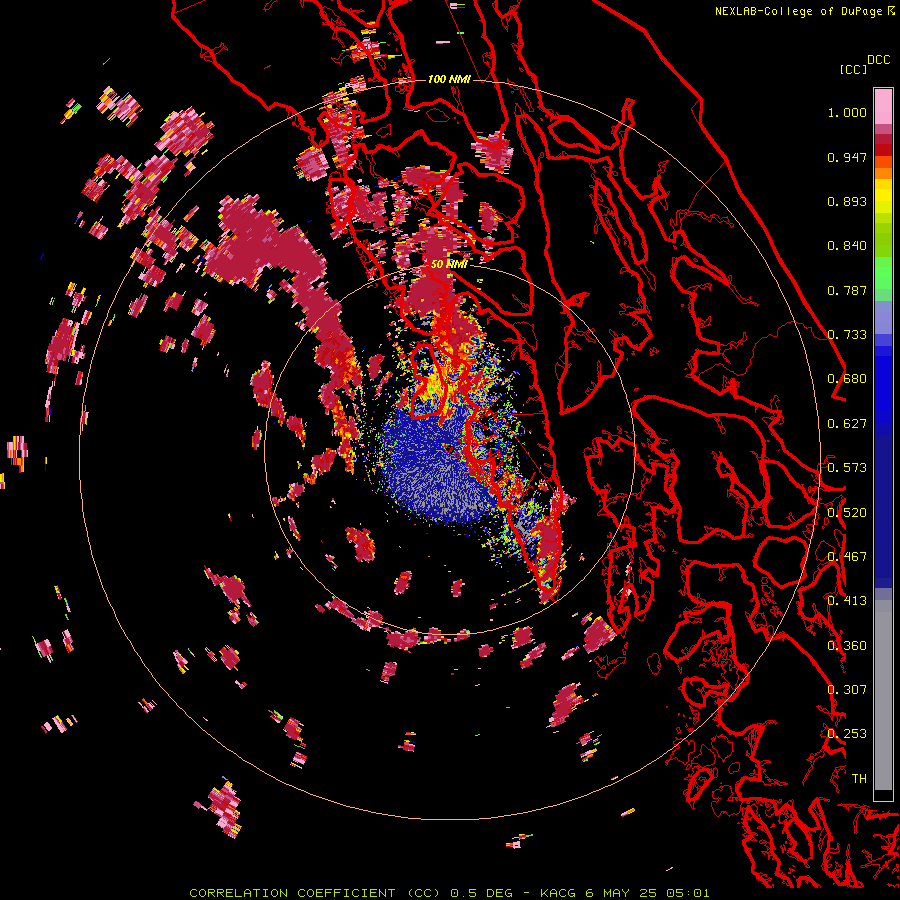The image size is (900, 900).
Task: Click the 0.467 value on the color scale
Action: (x=847, y=557)
